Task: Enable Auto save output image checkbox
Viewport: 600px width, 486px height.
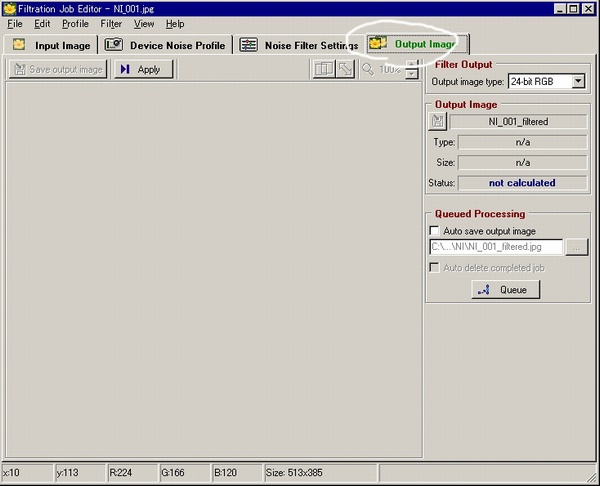Action: (434, 231)
